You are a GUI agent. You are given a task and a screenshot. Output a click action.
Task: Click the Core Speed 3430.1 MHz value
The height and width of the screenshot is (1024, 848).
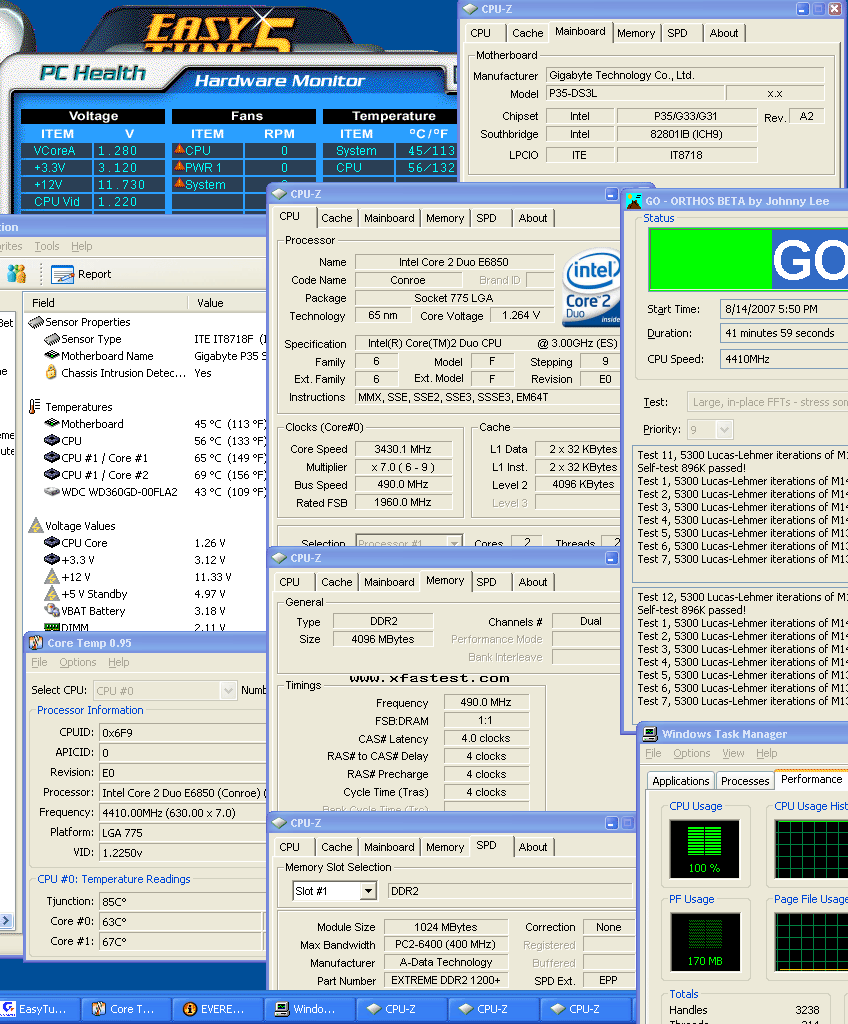coord(403,449)
